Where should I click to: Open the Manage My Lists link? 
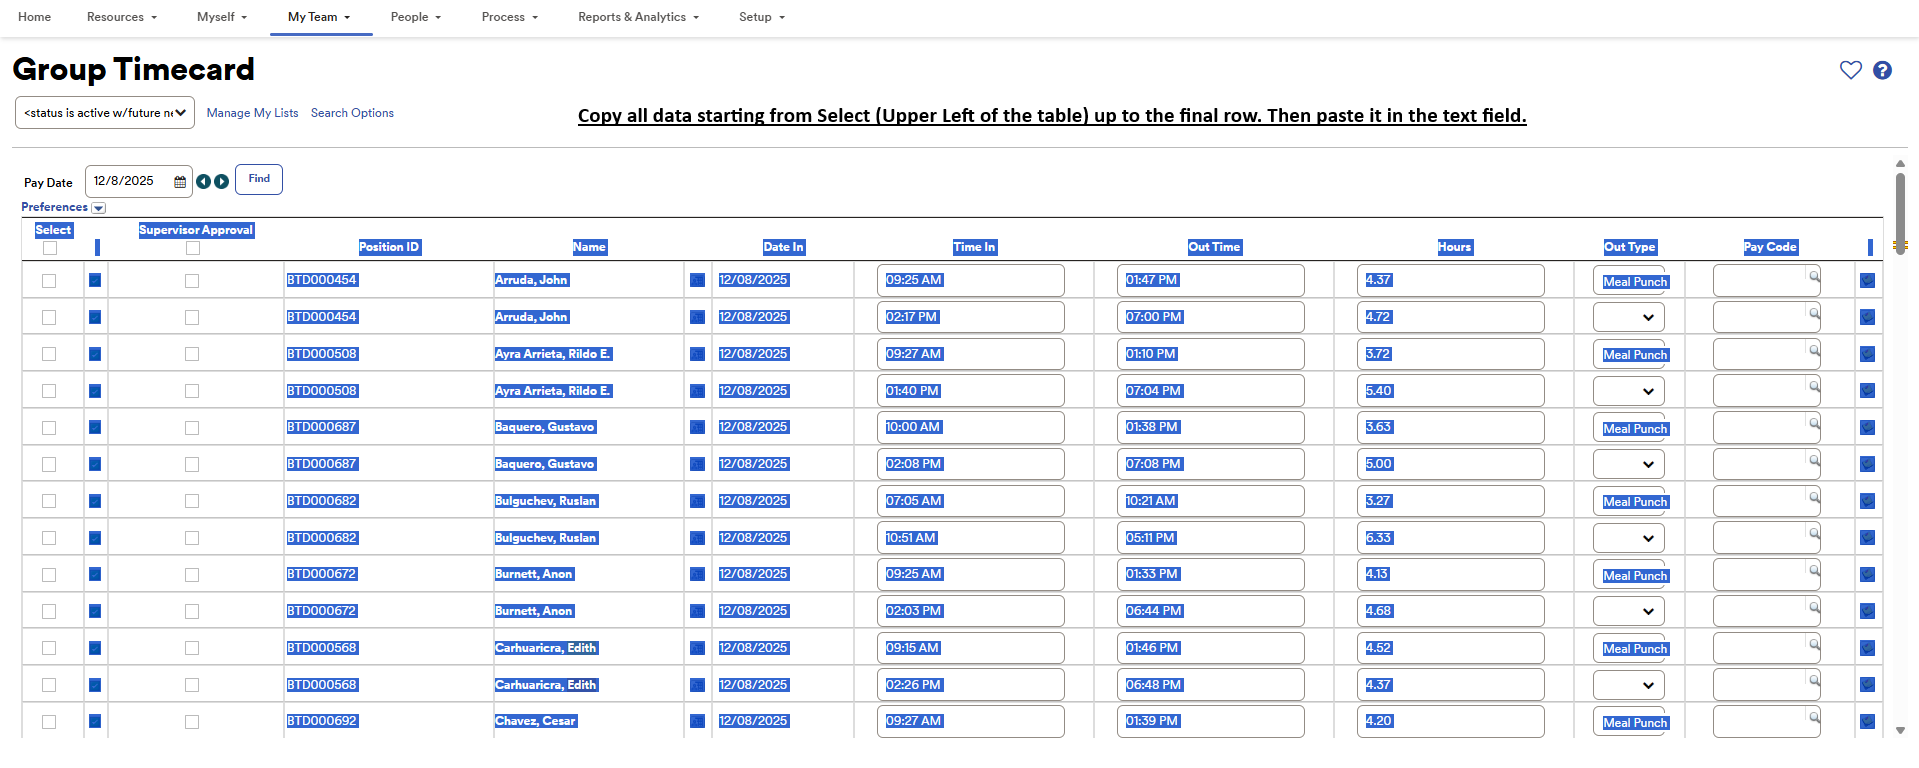(x=252, y=113)
